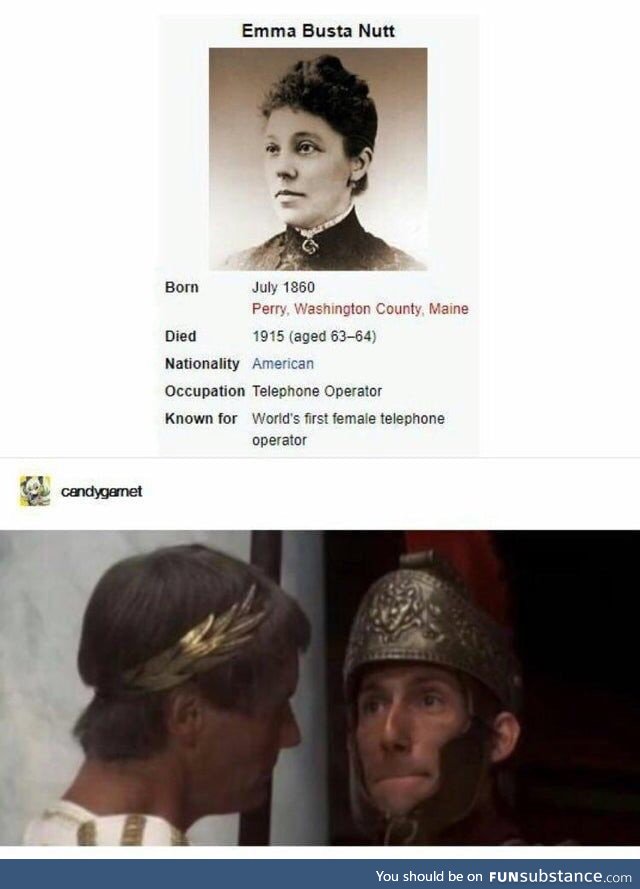
Task: Click the Roman scene image below the post
Action: 320,688
